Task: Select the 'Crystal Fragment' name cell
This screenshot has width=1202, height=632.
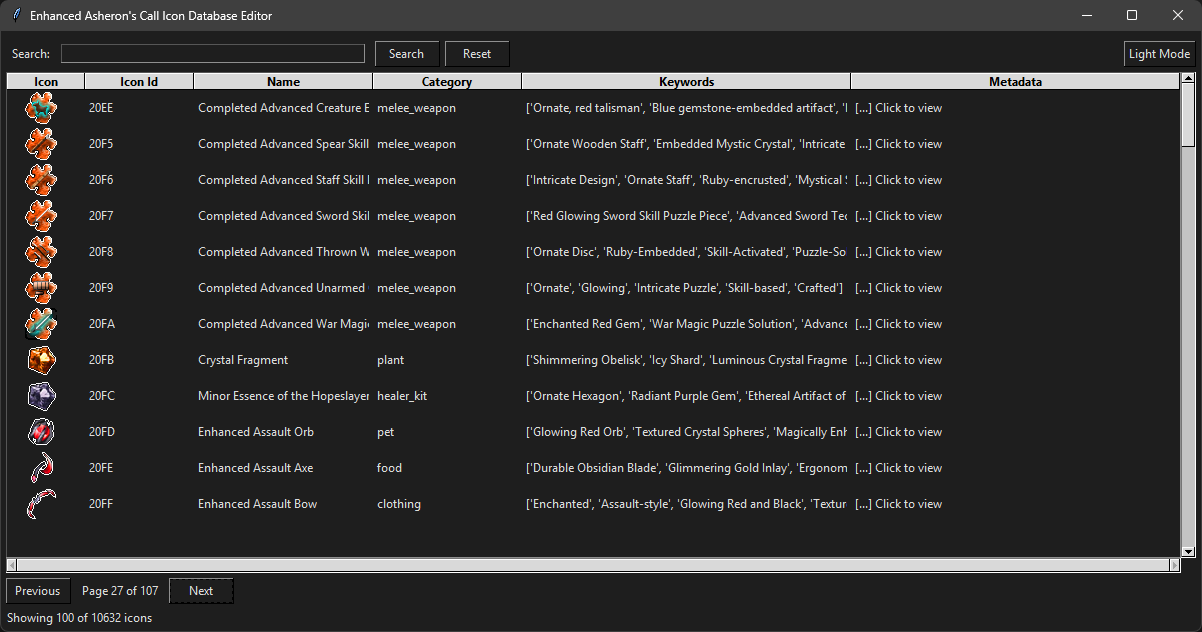Action: pos(243,360)
